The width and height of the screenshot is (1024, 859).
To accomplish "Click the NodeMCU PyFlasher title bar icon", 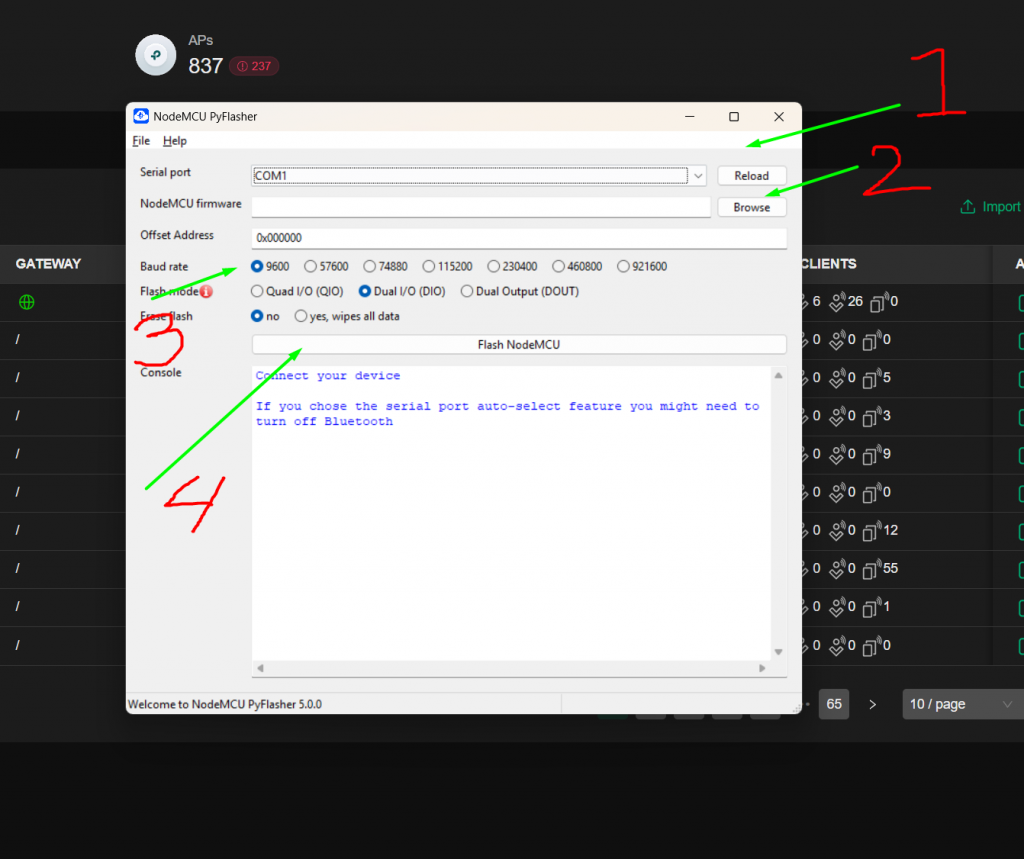I will click(x=141, y=116).
